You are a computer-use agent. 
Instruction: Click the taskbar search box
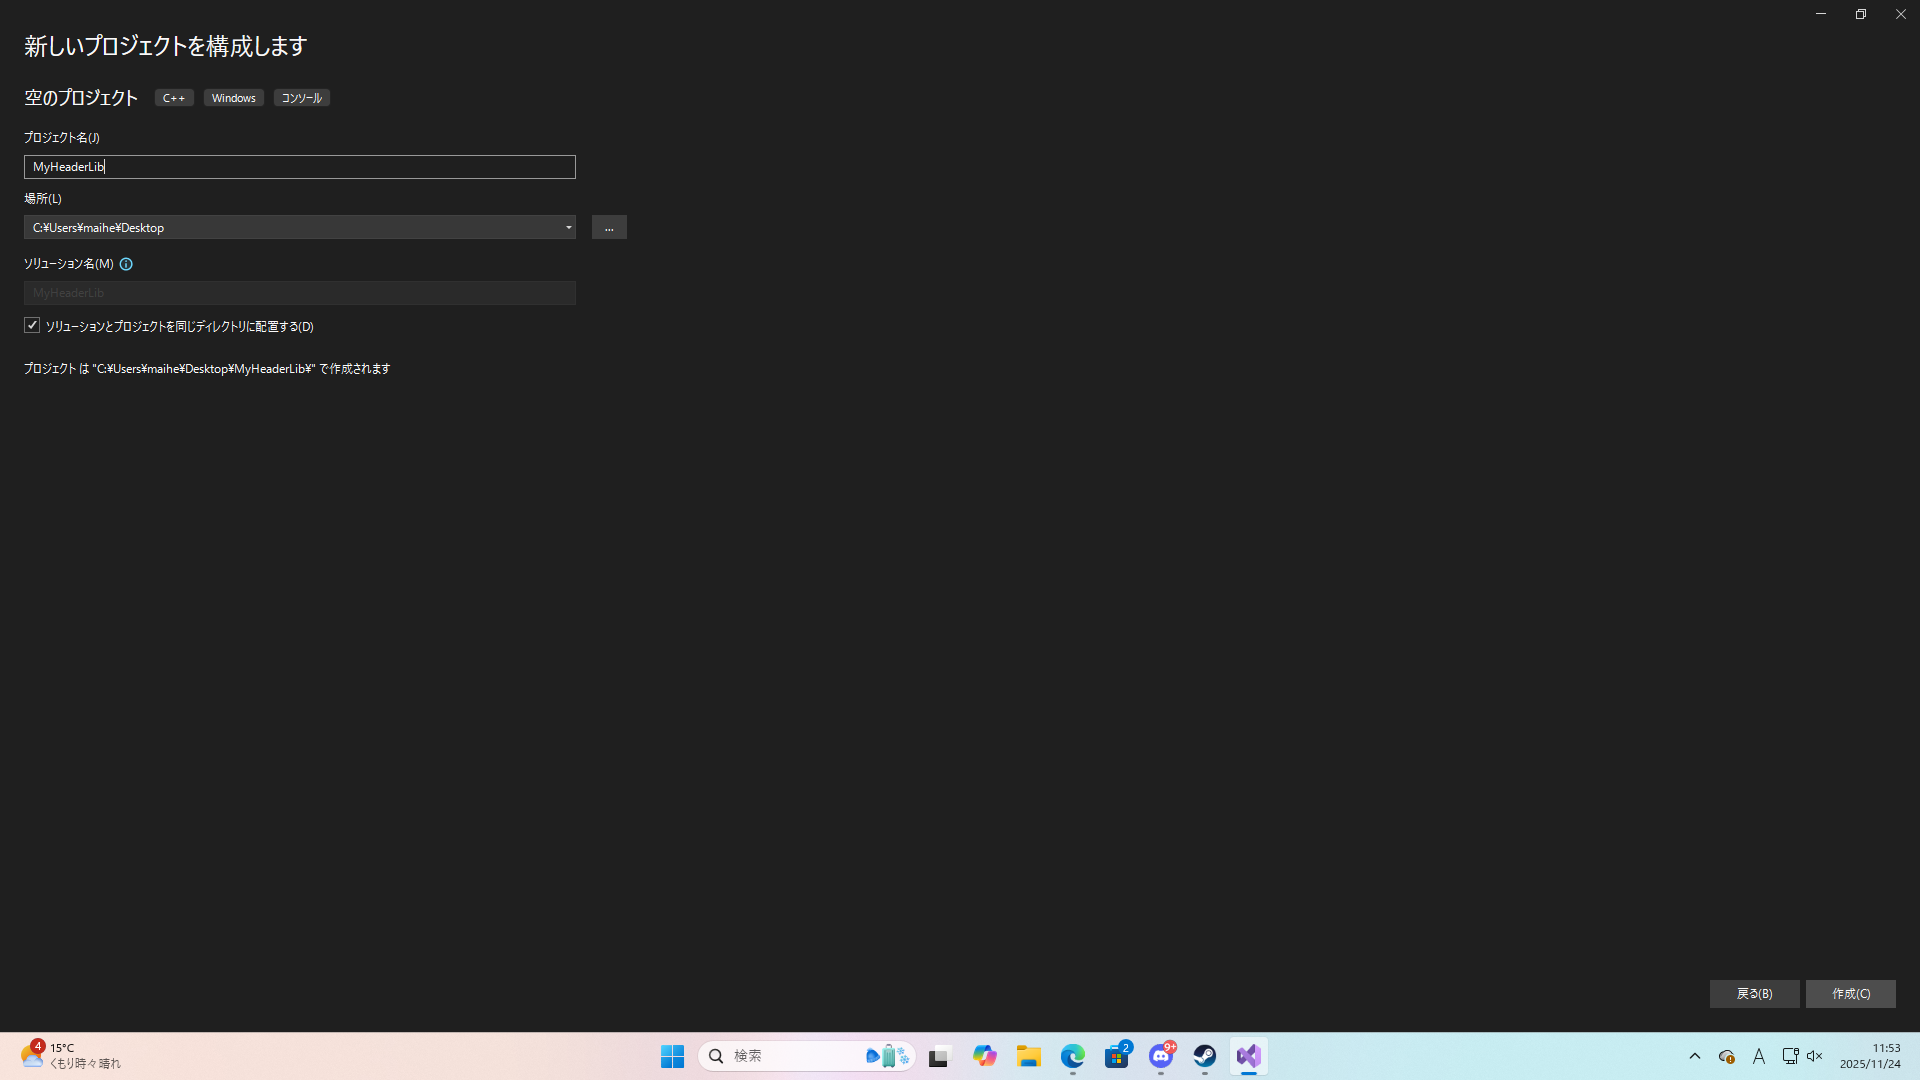tap(790, 1056)
